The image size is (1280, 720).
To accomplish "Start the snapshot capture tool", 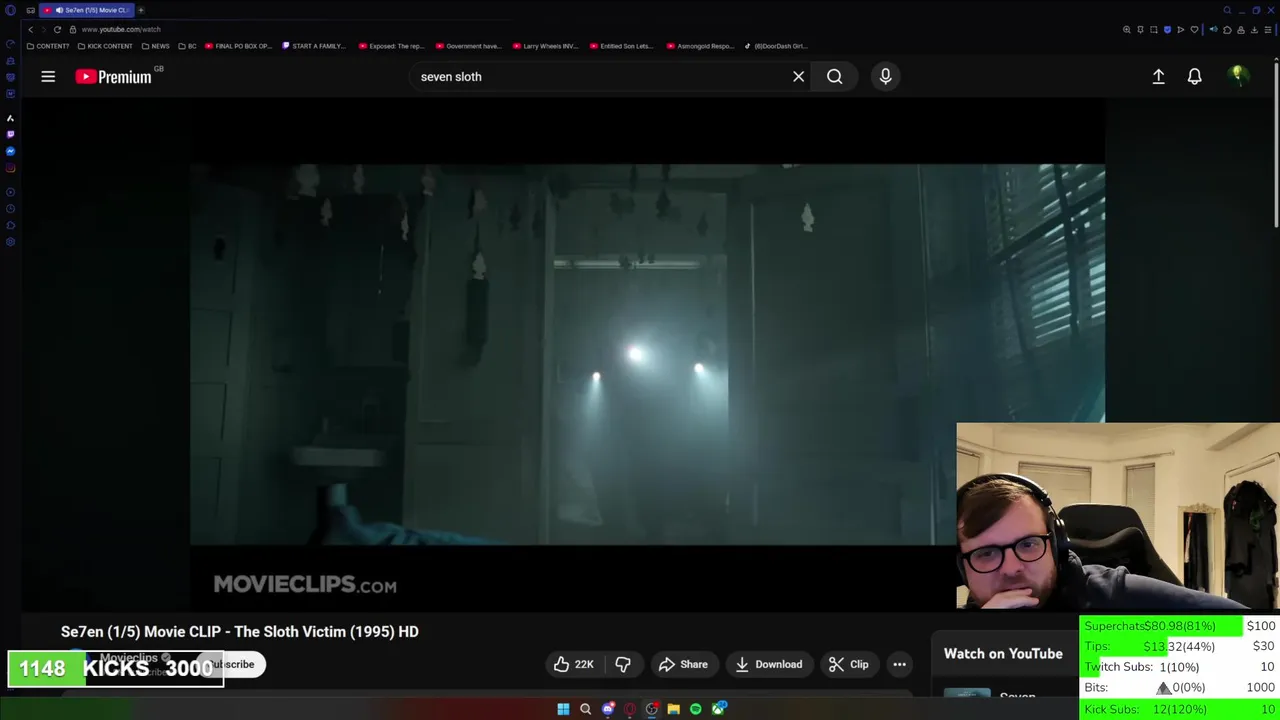I will [1153, 30].
